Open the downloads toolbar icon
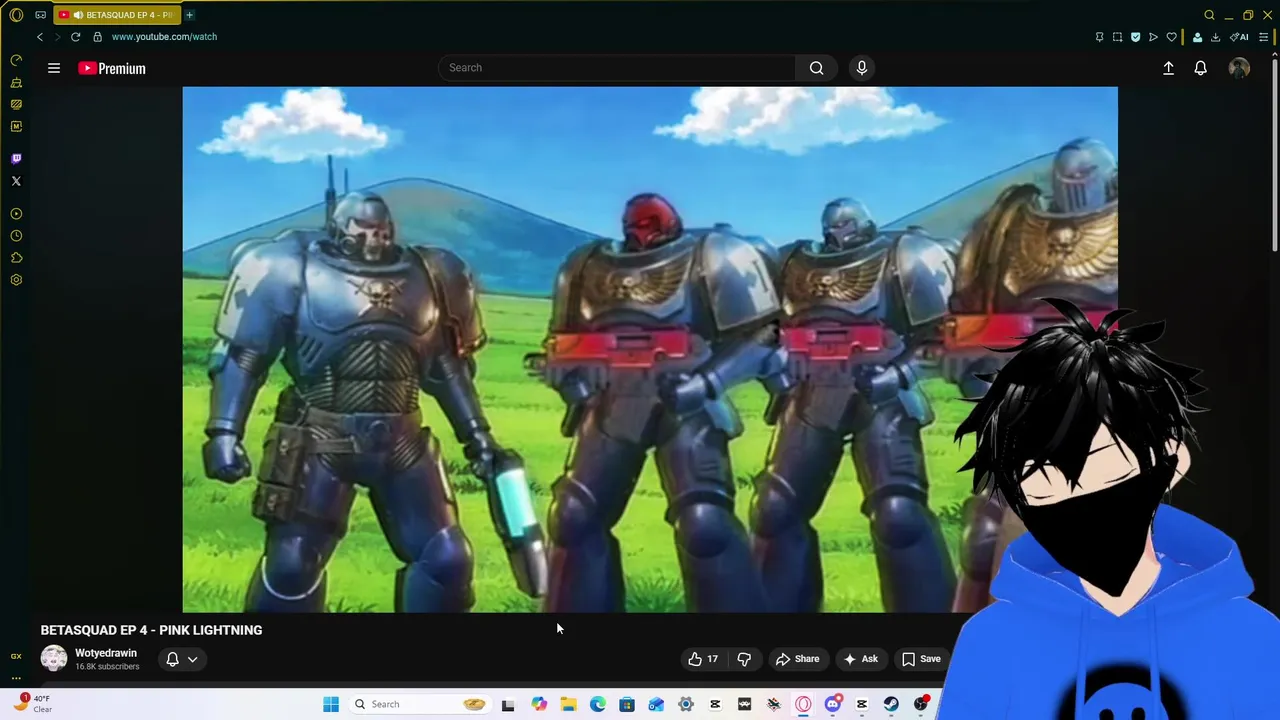Image resolution: width=1280 pixels, height=720 pixels. tap(1215, 37)
